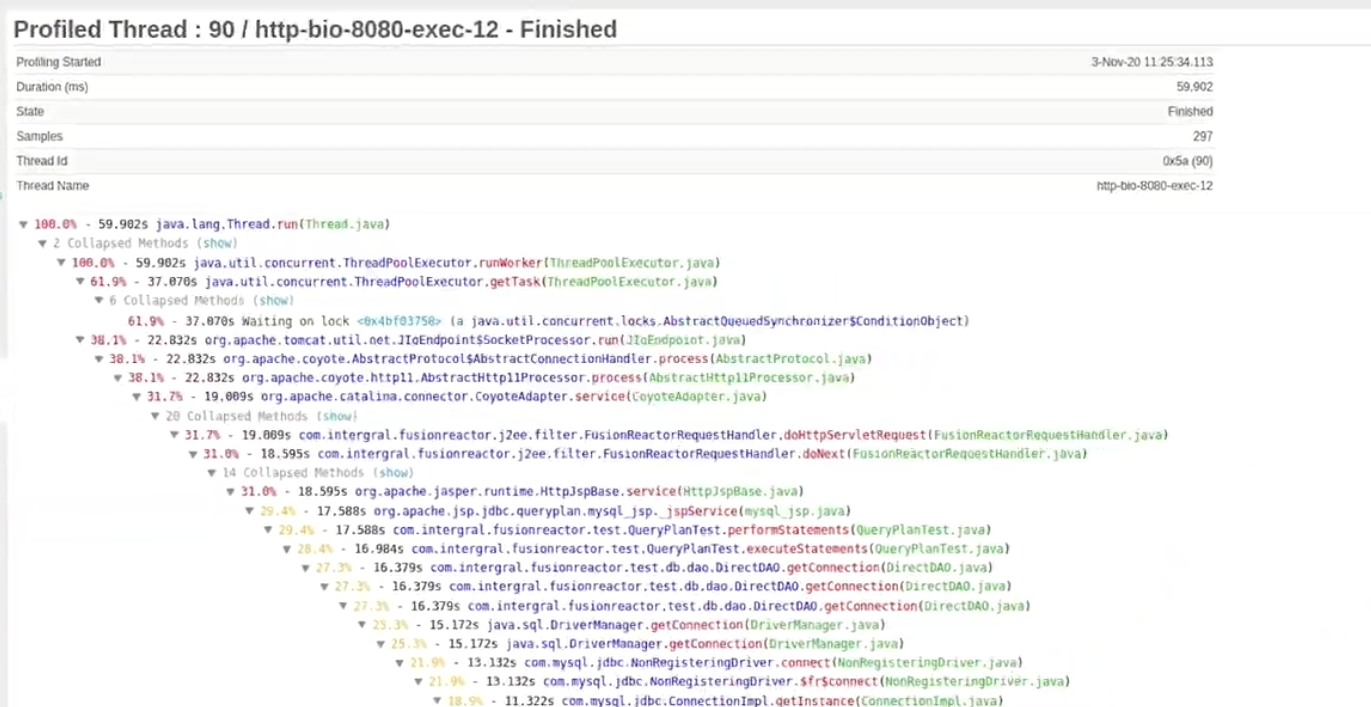Collapse the CoyoteAdapter.service tree node
This screenshot has width=1371, height=707.
point(137,397)
